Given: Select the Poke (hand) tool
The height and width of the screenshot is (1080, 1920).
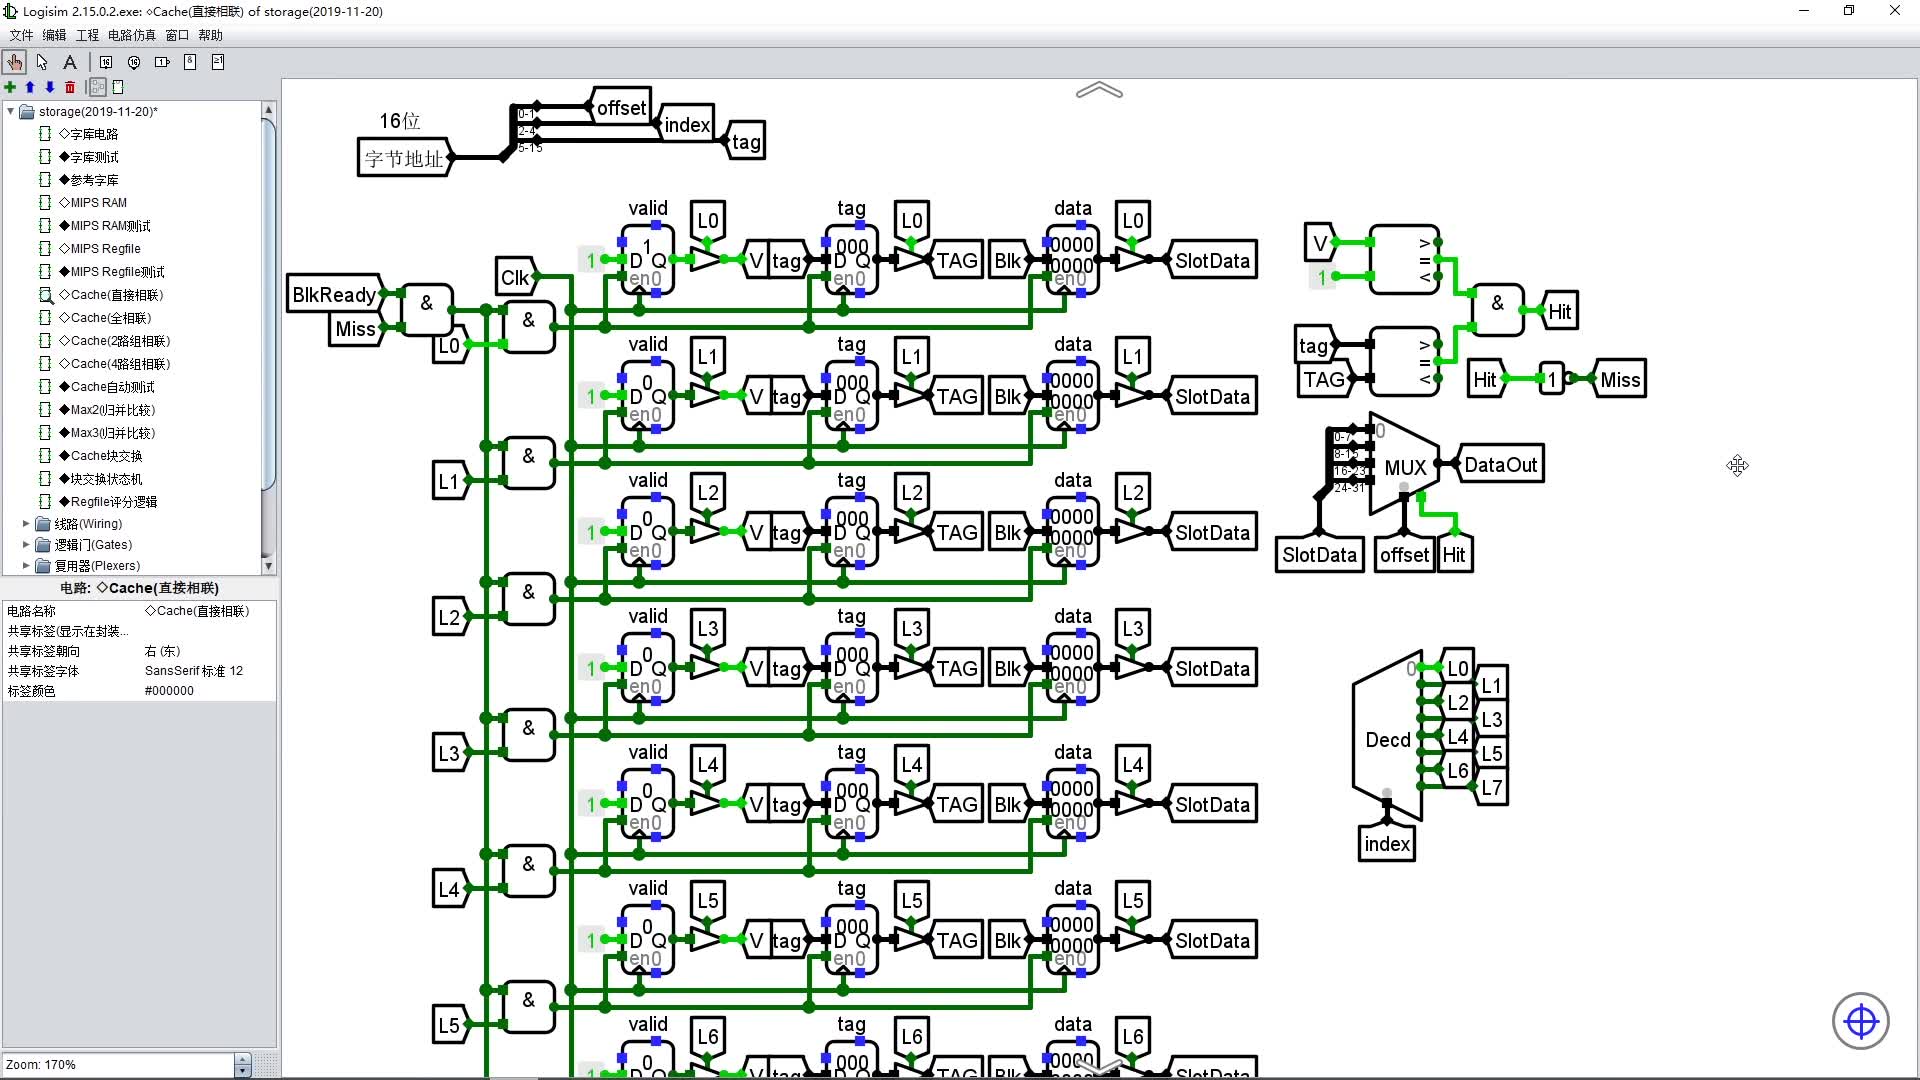Looking at the screenshot, I should [x=14, y=62].
